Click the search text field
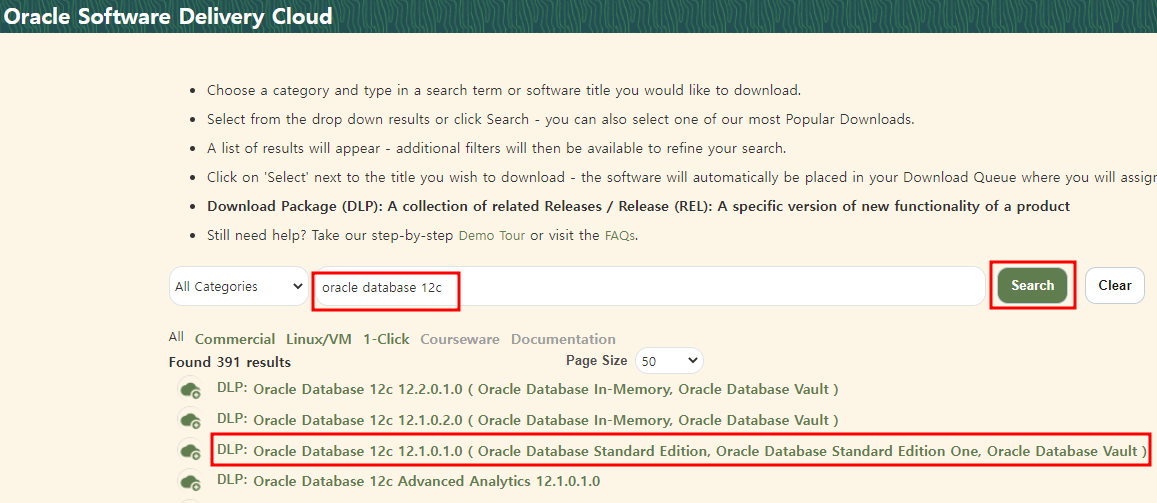 point(649,286)
